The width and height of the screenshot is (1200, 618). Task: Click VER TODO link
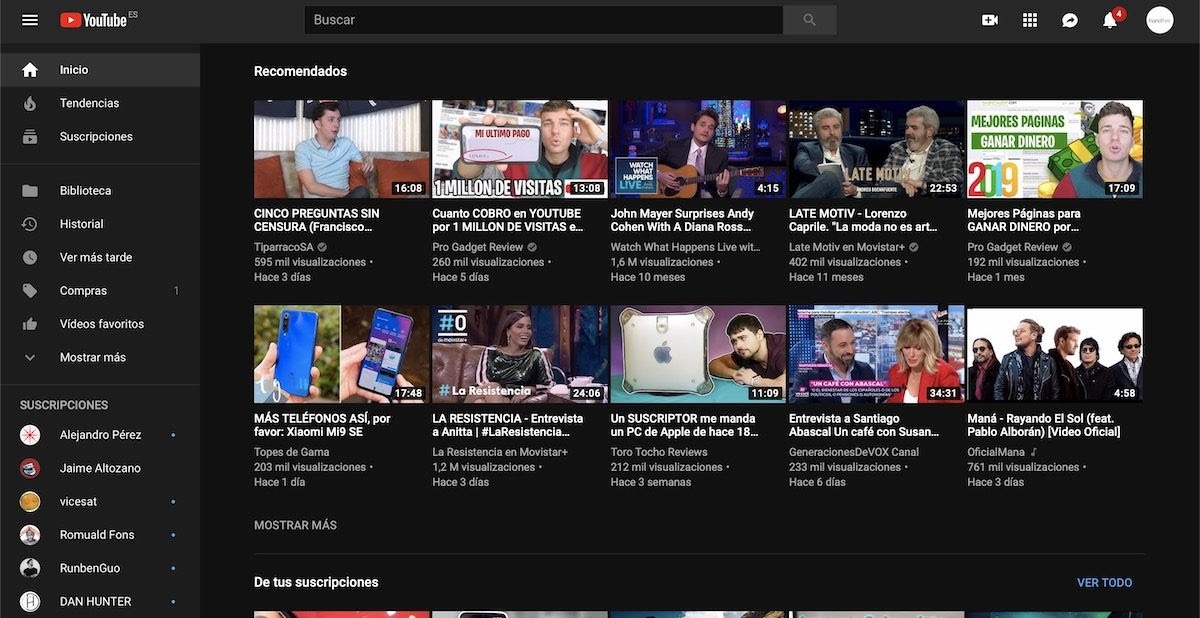(1104, 582)
